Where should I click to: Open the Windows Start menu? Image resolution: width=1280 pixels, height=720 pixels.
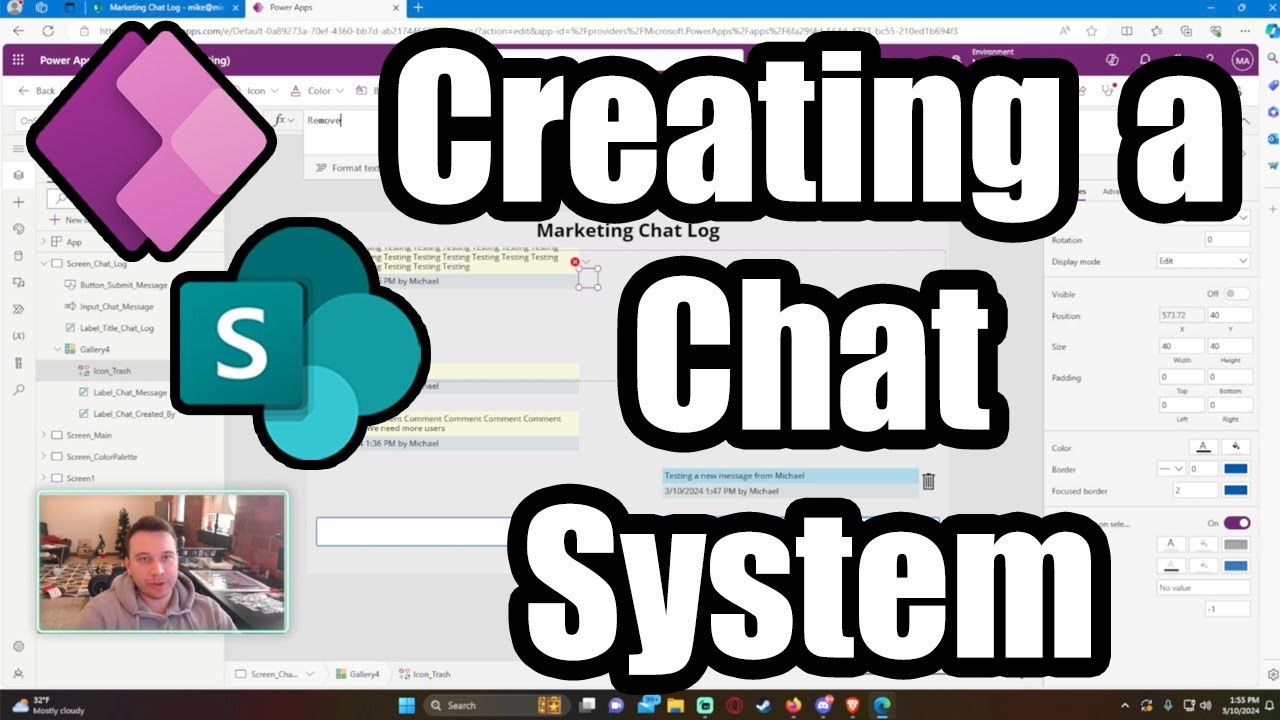(407, 705)
